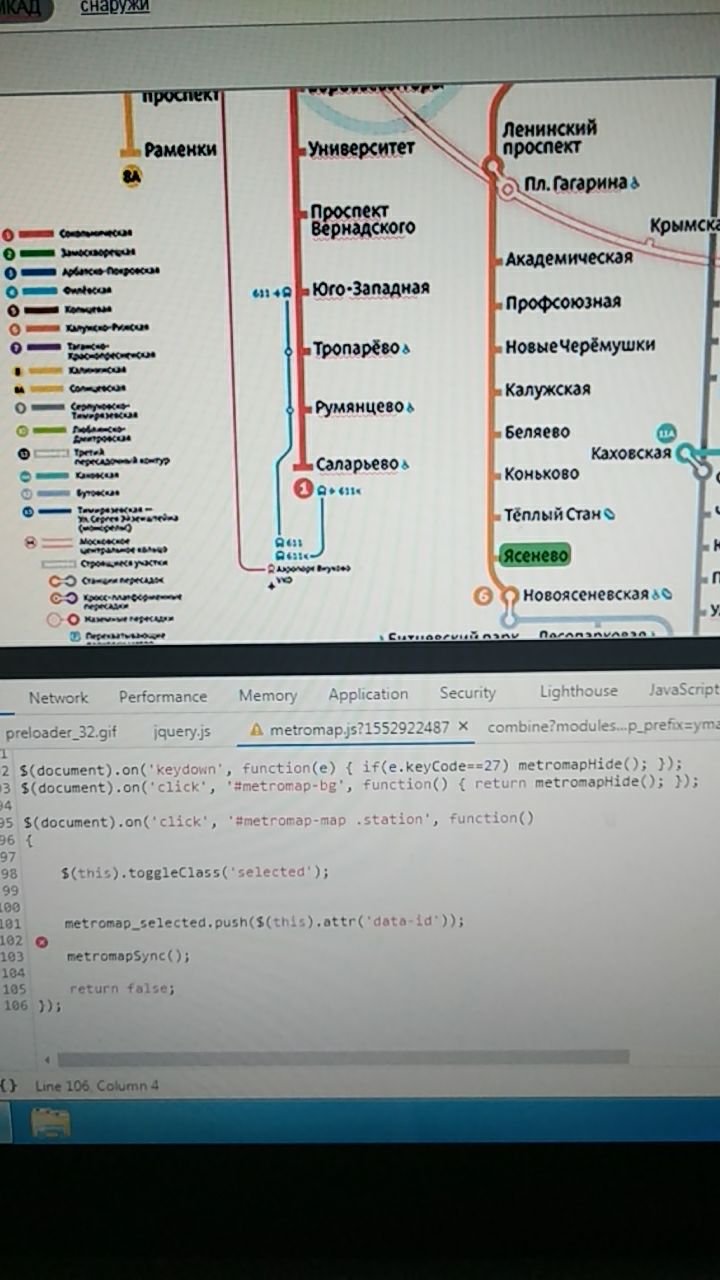Open the combine?modules file tab

[x=603, y=727]
